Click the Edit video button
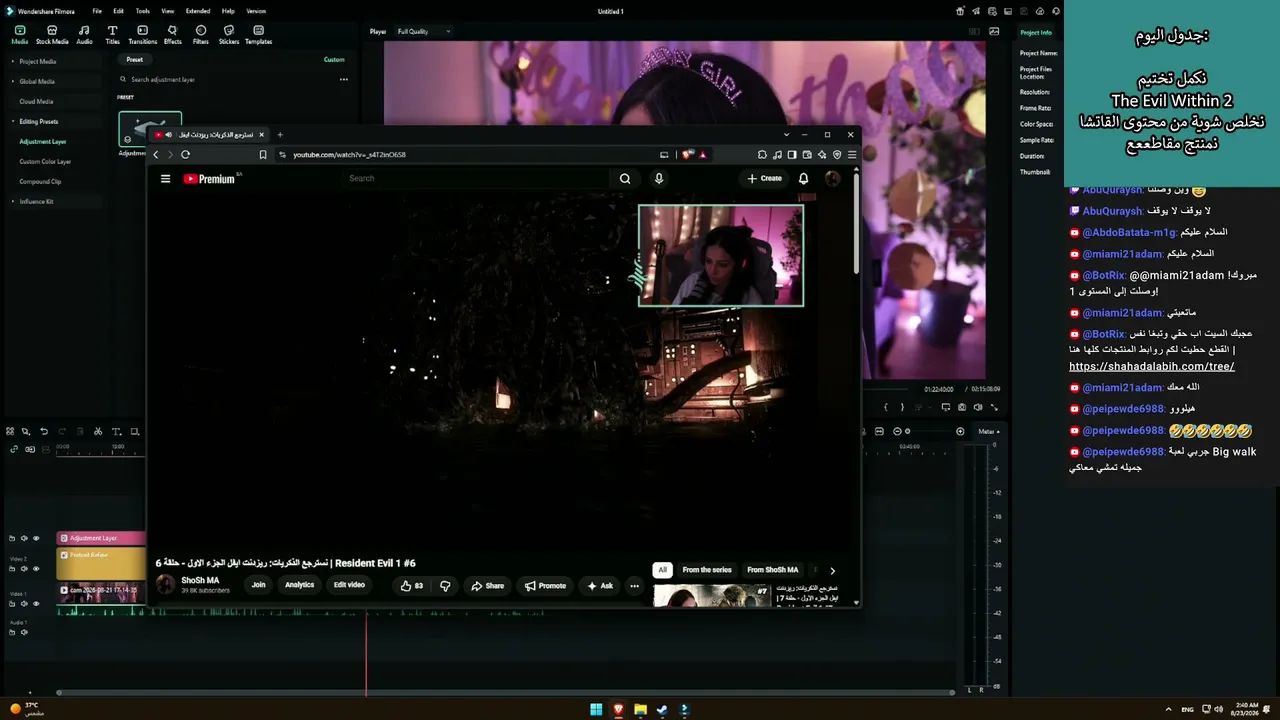 click(349, 585)
